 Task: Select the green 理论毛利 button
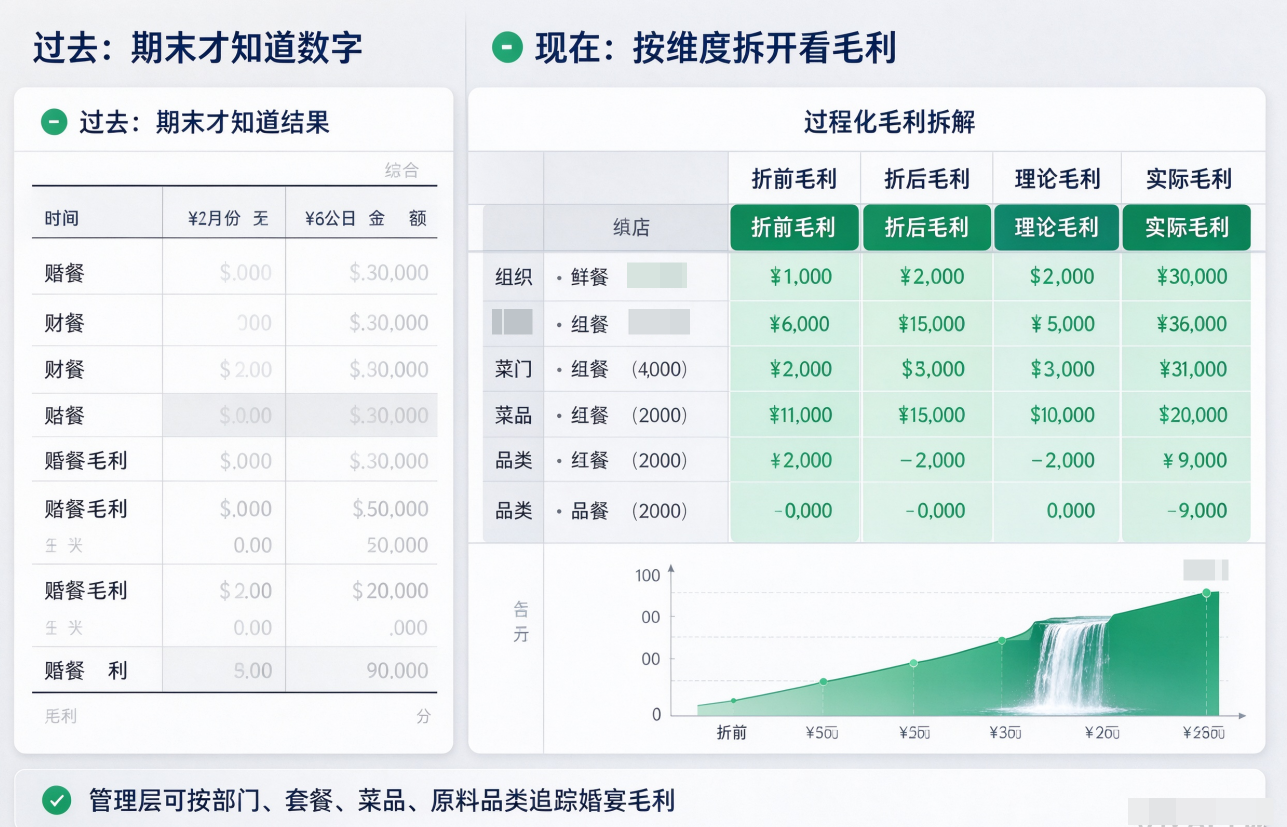point(1056,227)
